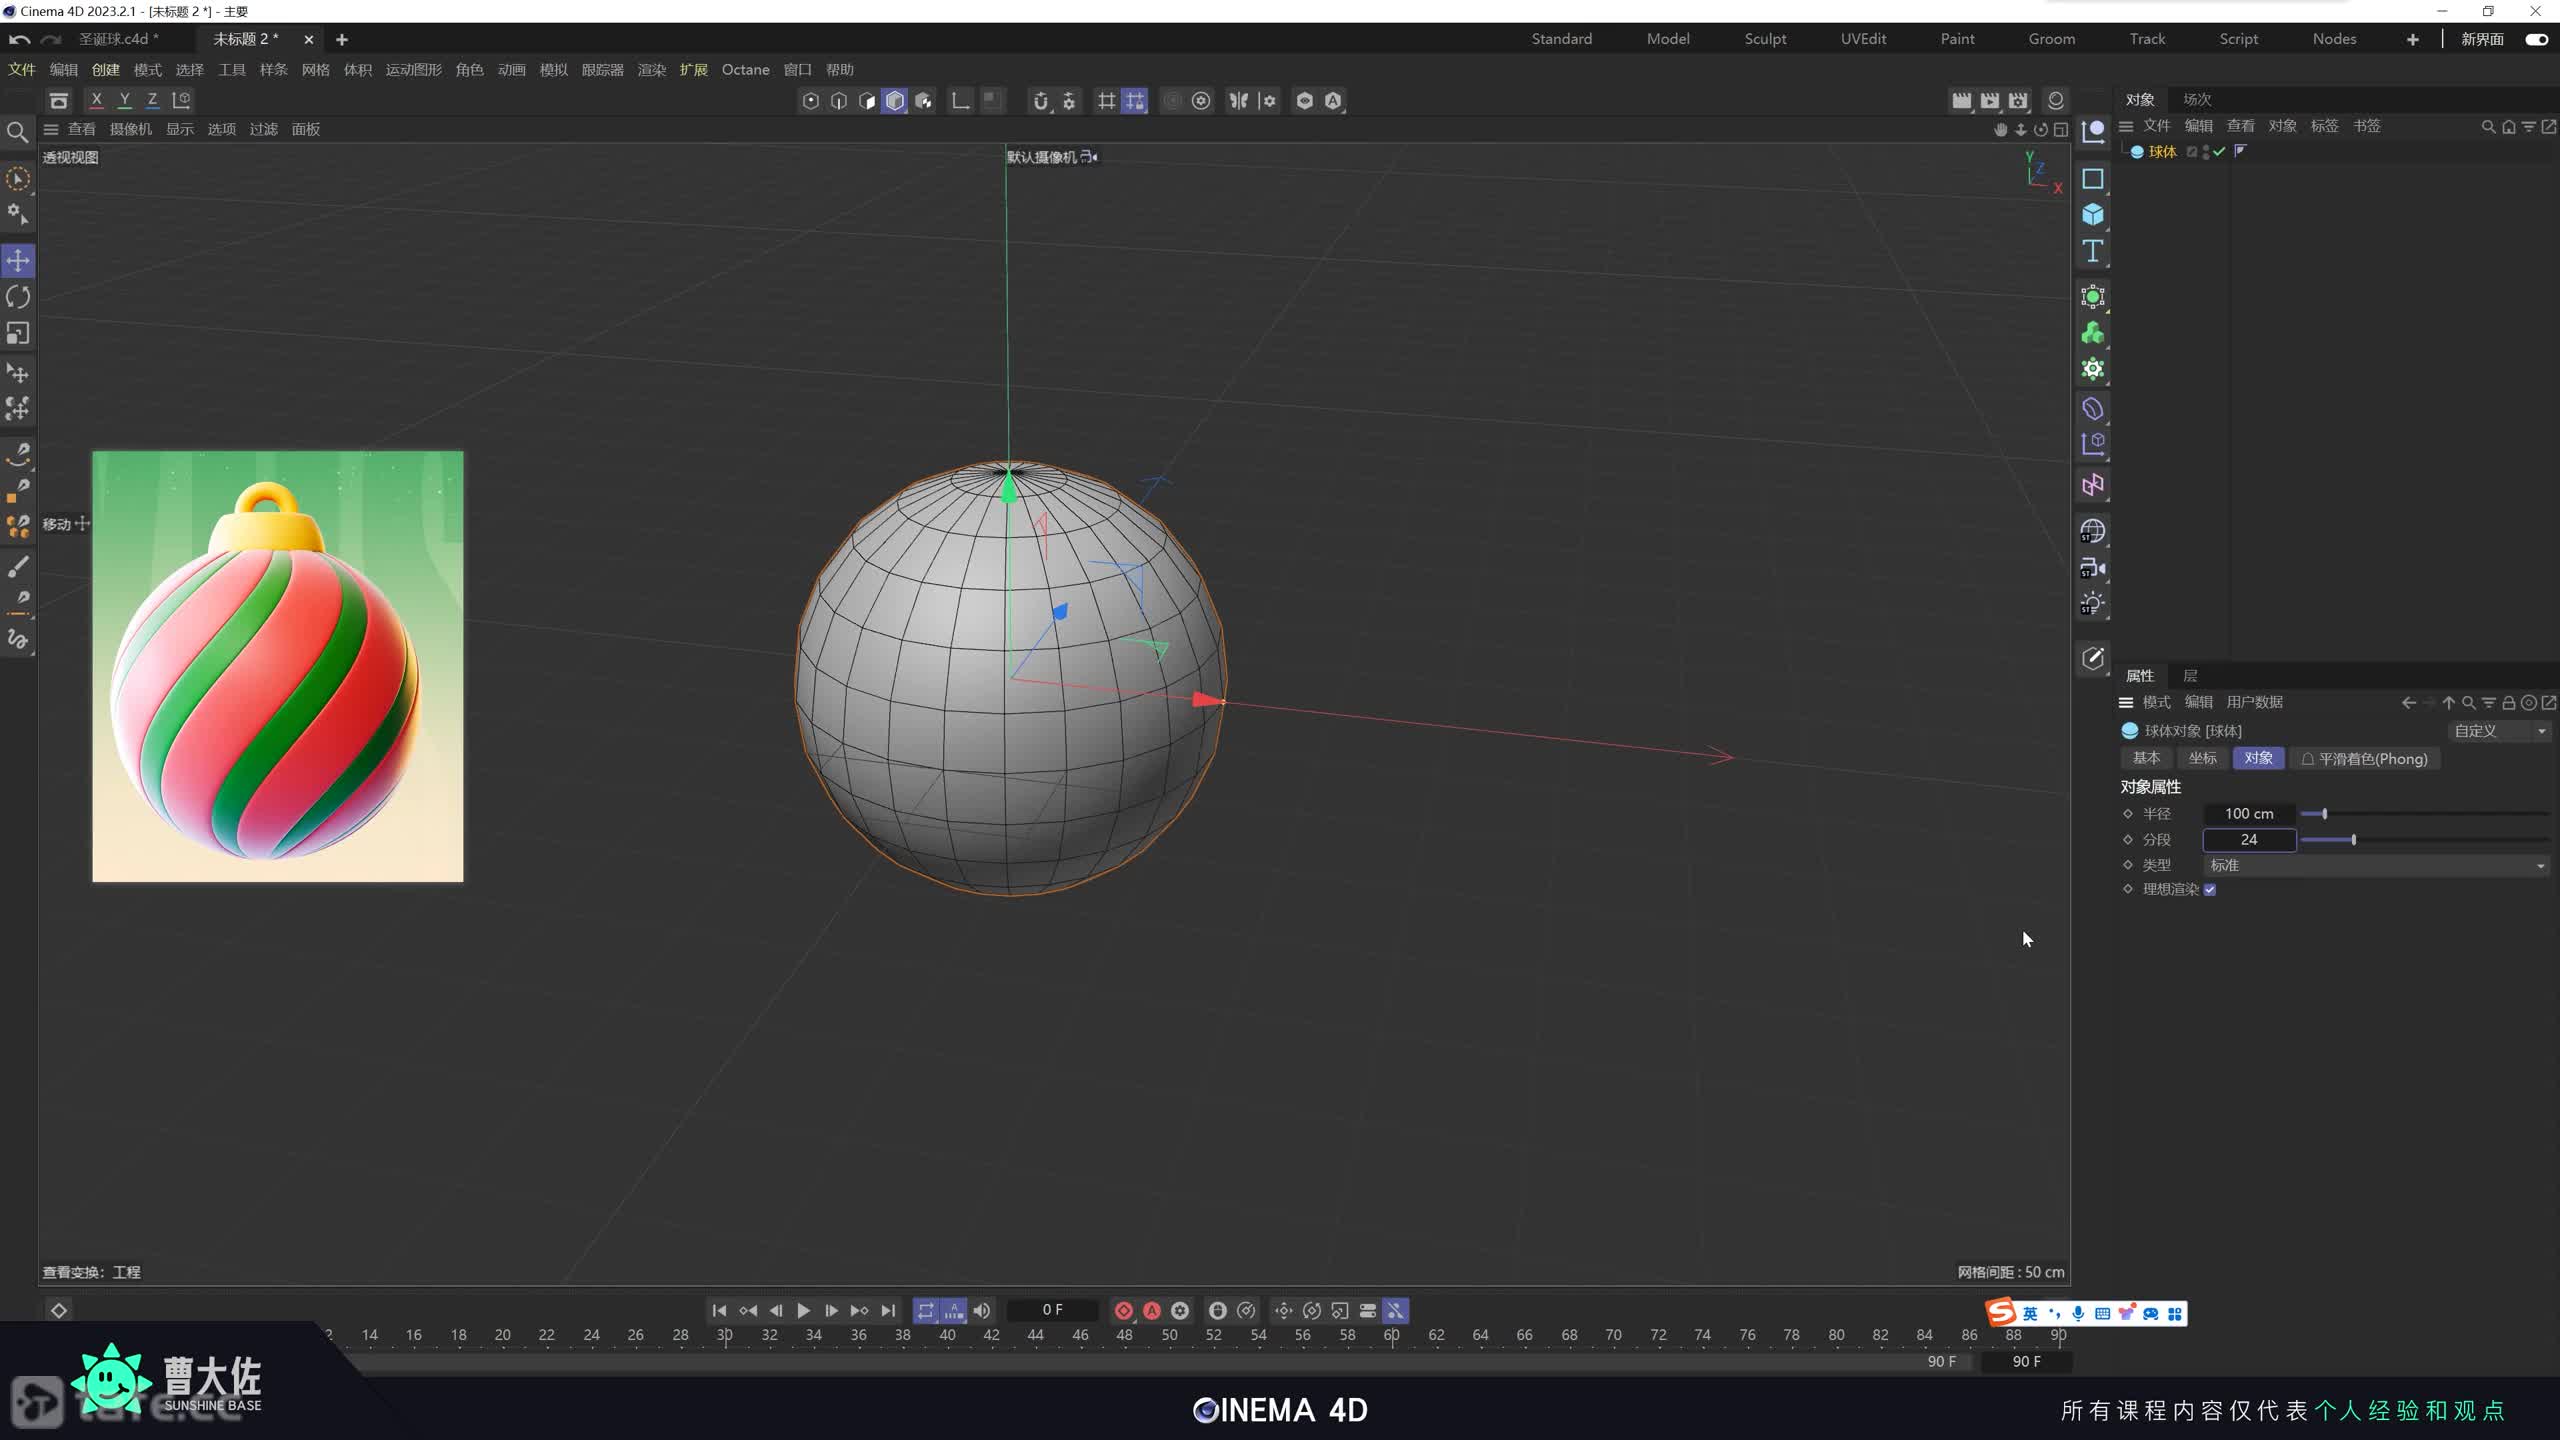Click the Light object icon
This screenshot has height=1440, width=2560.
pyautogui.click(x=2092, y=604)
